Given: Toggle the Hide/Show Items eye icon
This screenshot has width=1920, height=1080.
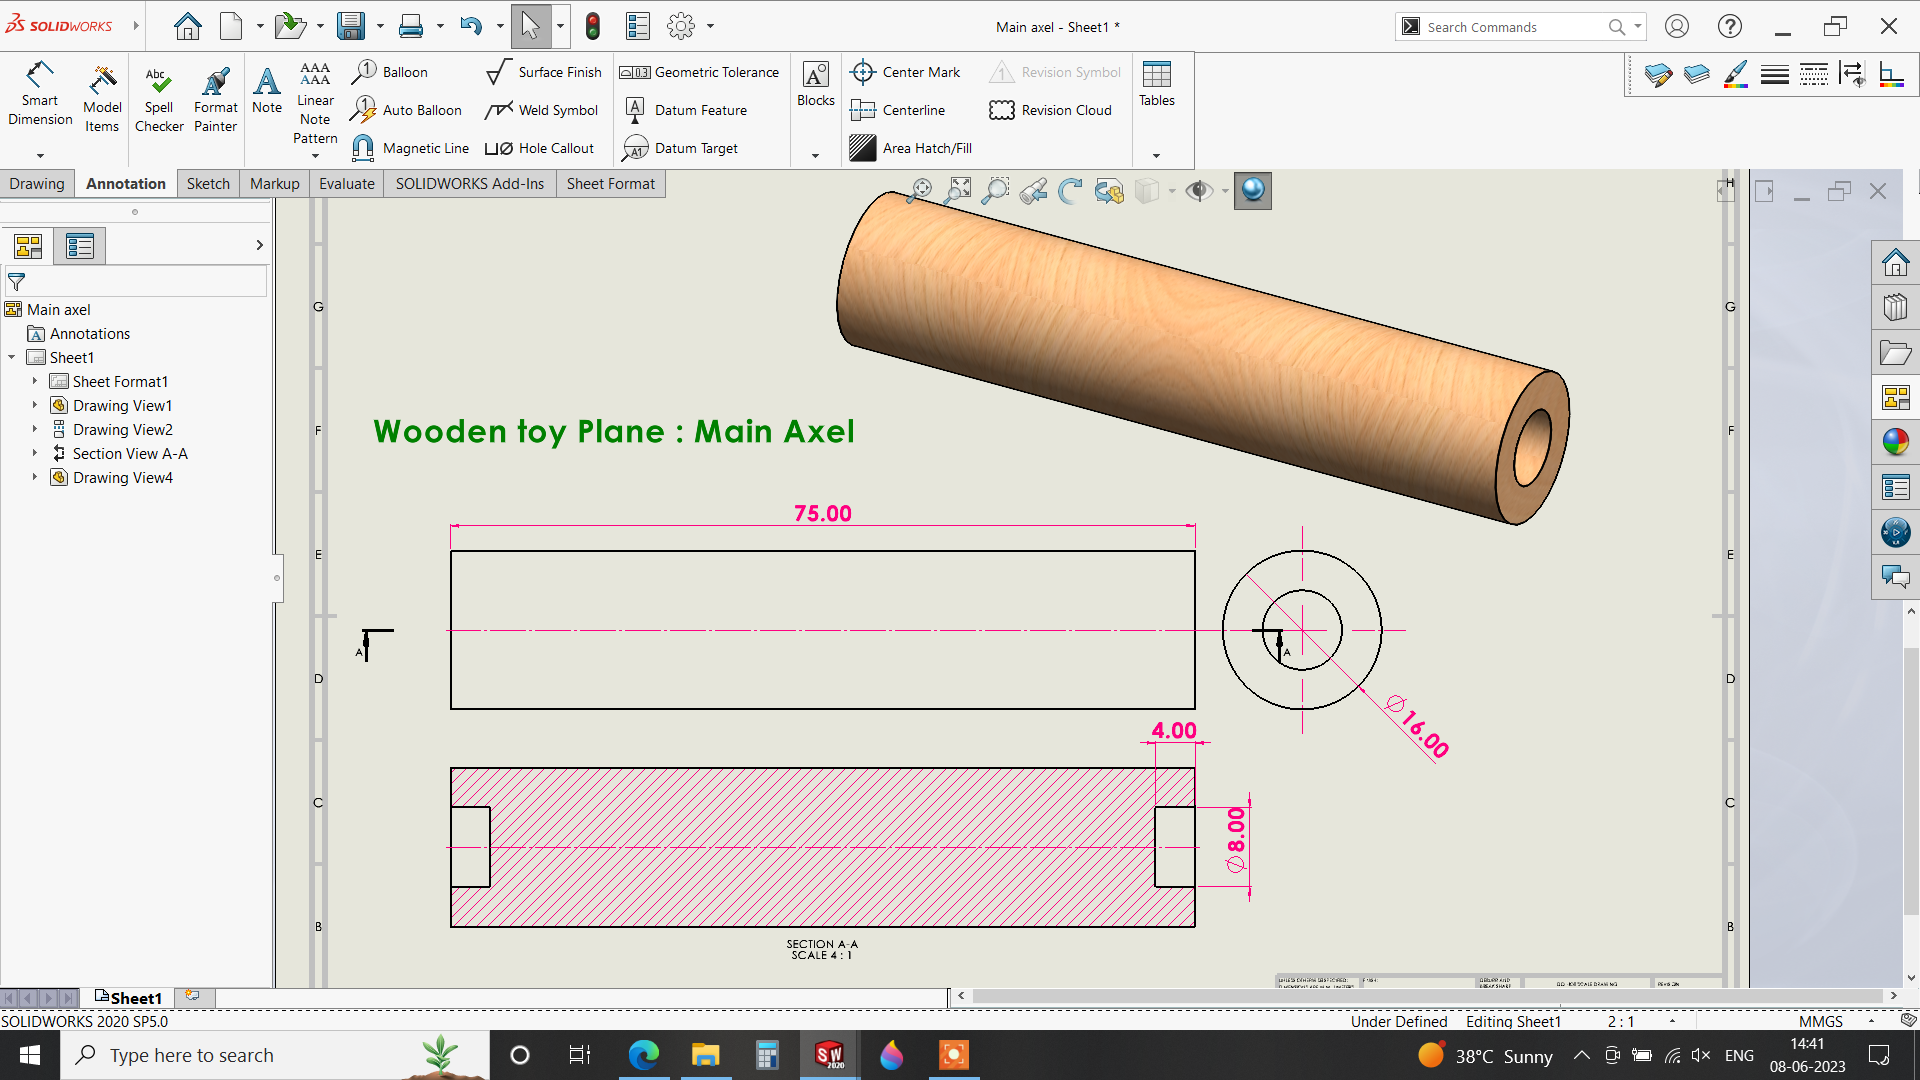Looking at the screenshot, I should [1198, 190].
